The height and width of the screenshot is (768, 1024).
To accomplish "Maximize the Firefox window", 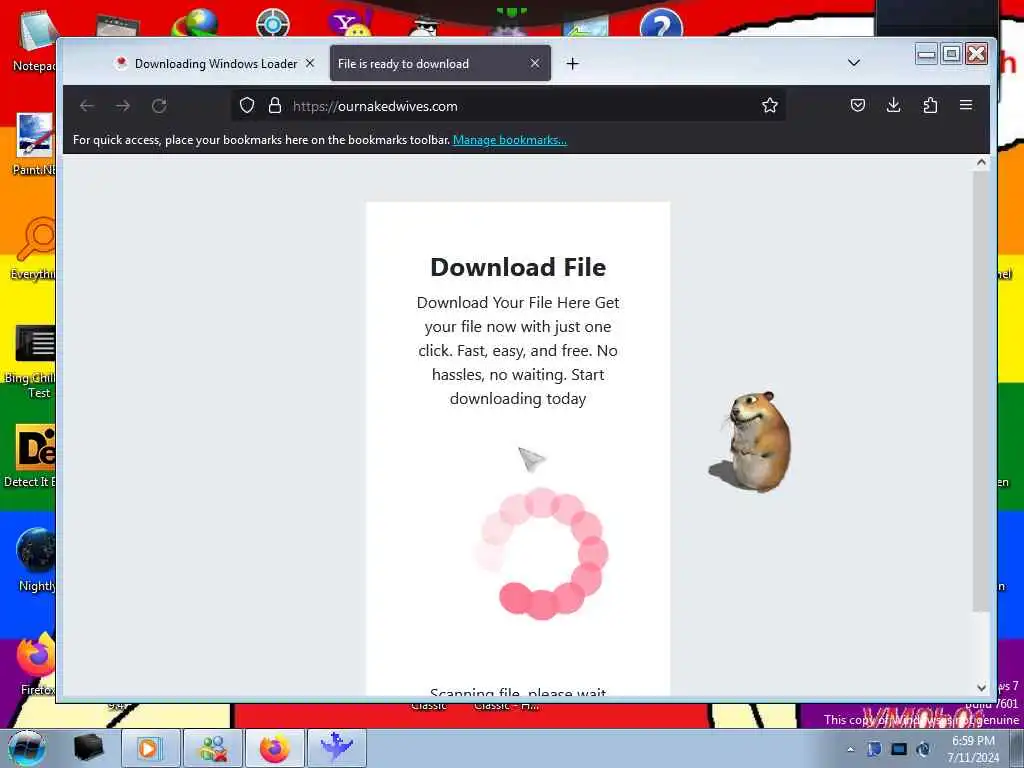I will 952,54.
